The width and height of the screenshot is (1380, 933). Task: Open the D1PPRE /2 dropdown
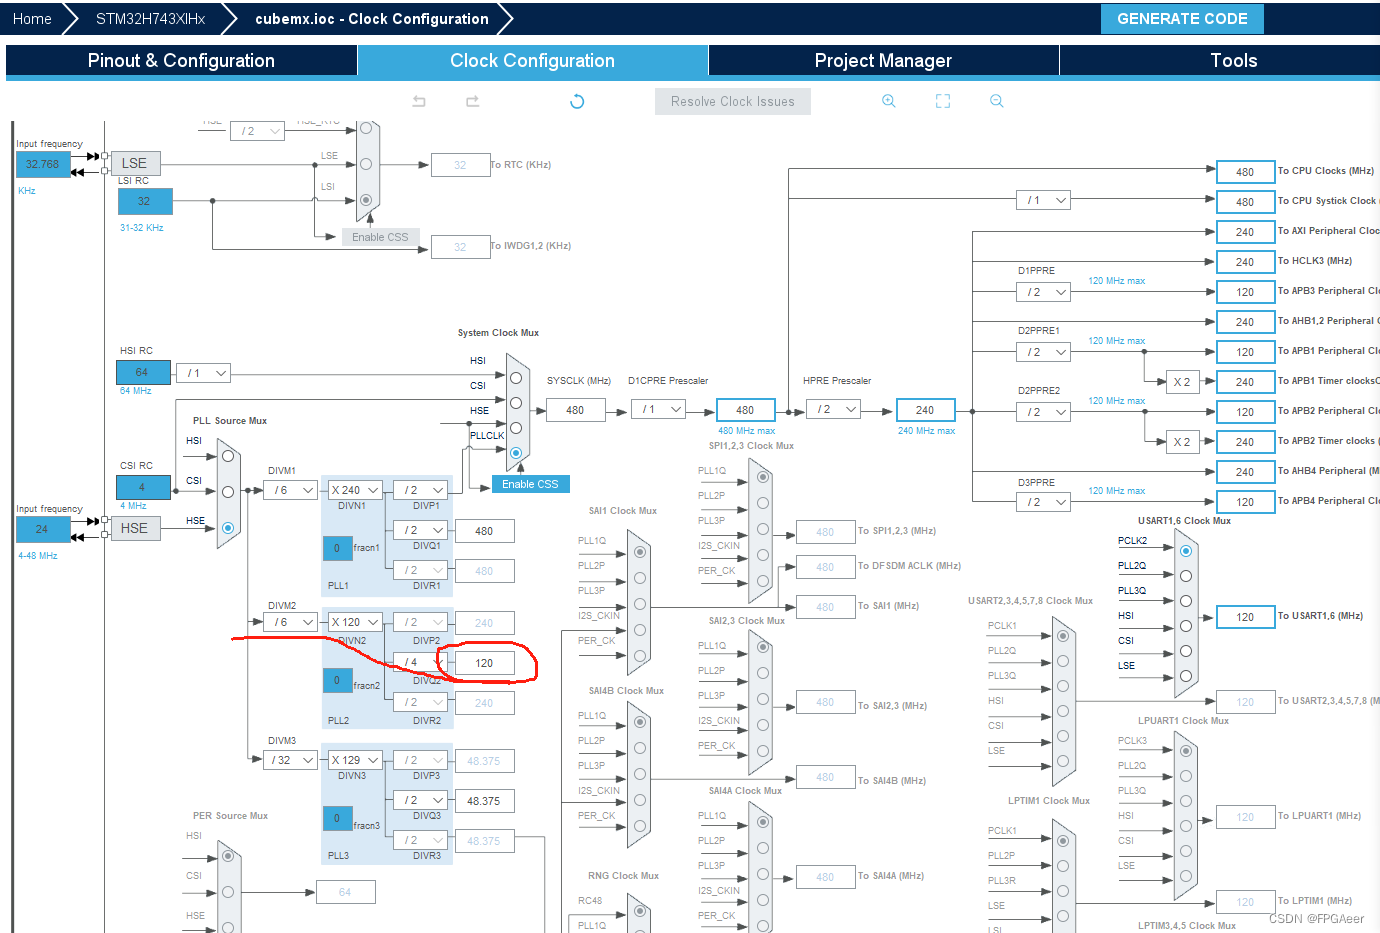[1043, 292]
